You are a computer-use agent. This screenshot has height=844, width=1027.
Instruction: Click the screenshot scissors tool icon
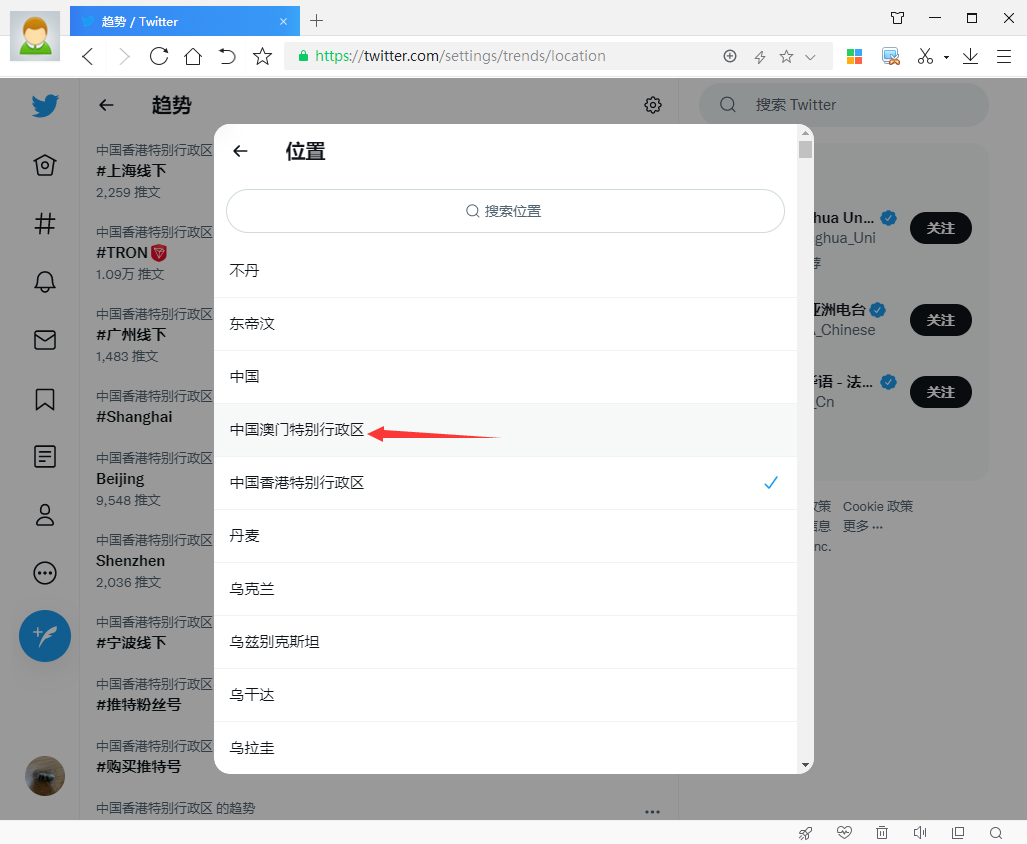[925, 56]
